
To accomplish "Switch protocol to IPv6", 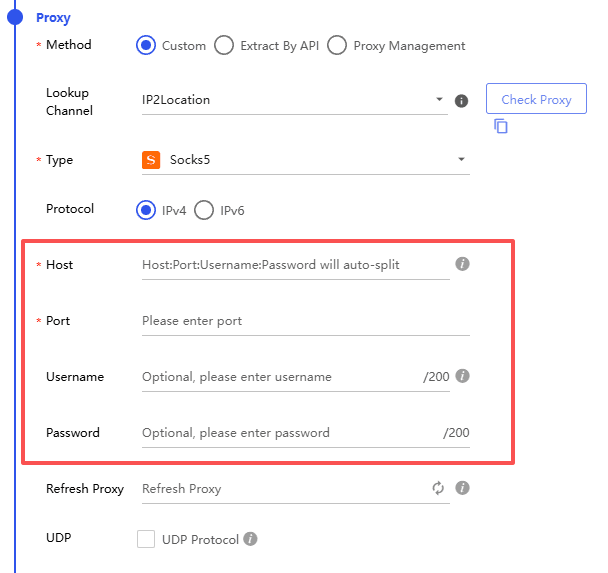I will [204, 210].
